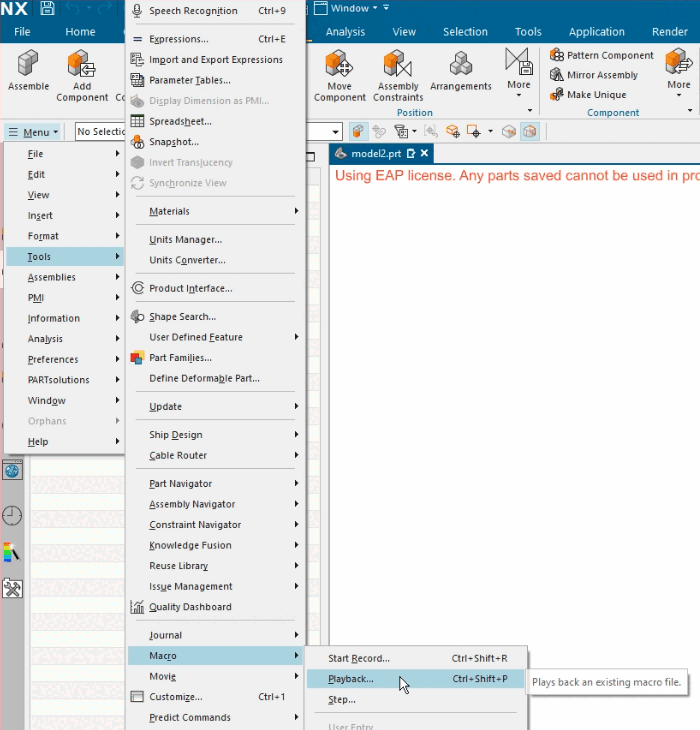Viewport: 700px width, 730px height.
Task: Click the color palette sidebar icon
Action: [x=12, y=552]
